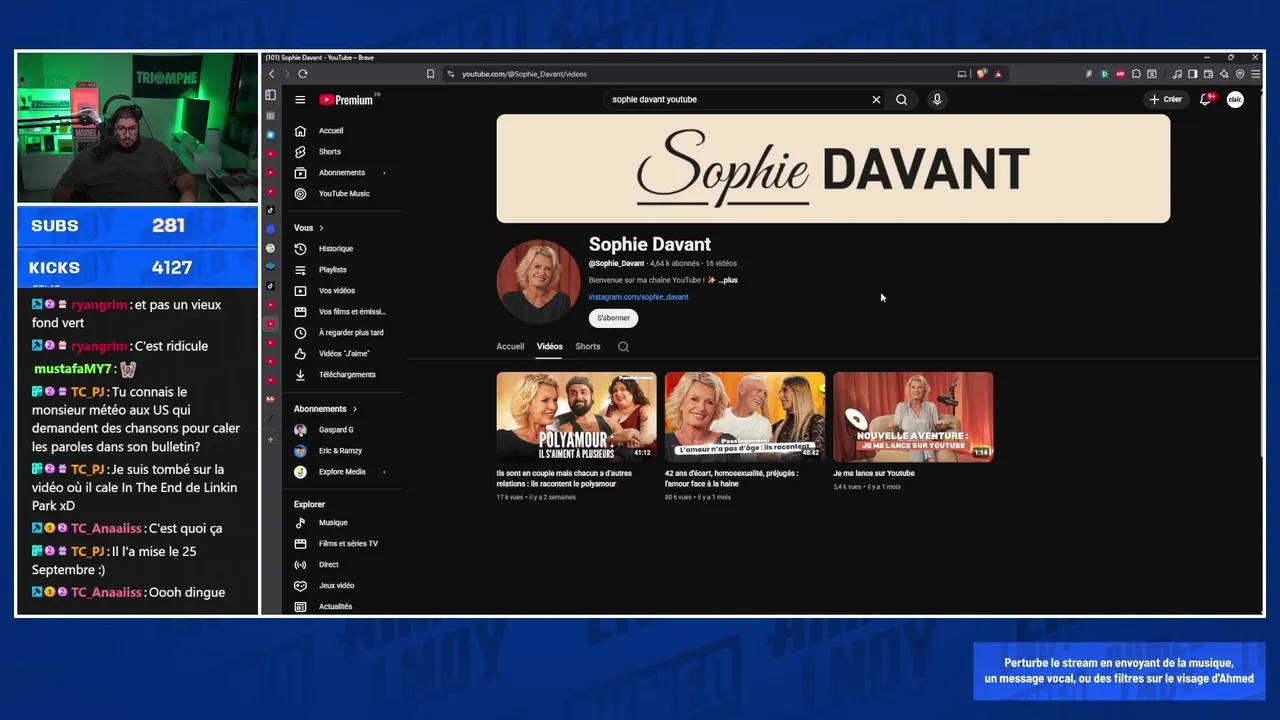Viewport: 1280px width, 720px height.
Task: Start voice search with microphone
Action: click(x=937, y=100)
